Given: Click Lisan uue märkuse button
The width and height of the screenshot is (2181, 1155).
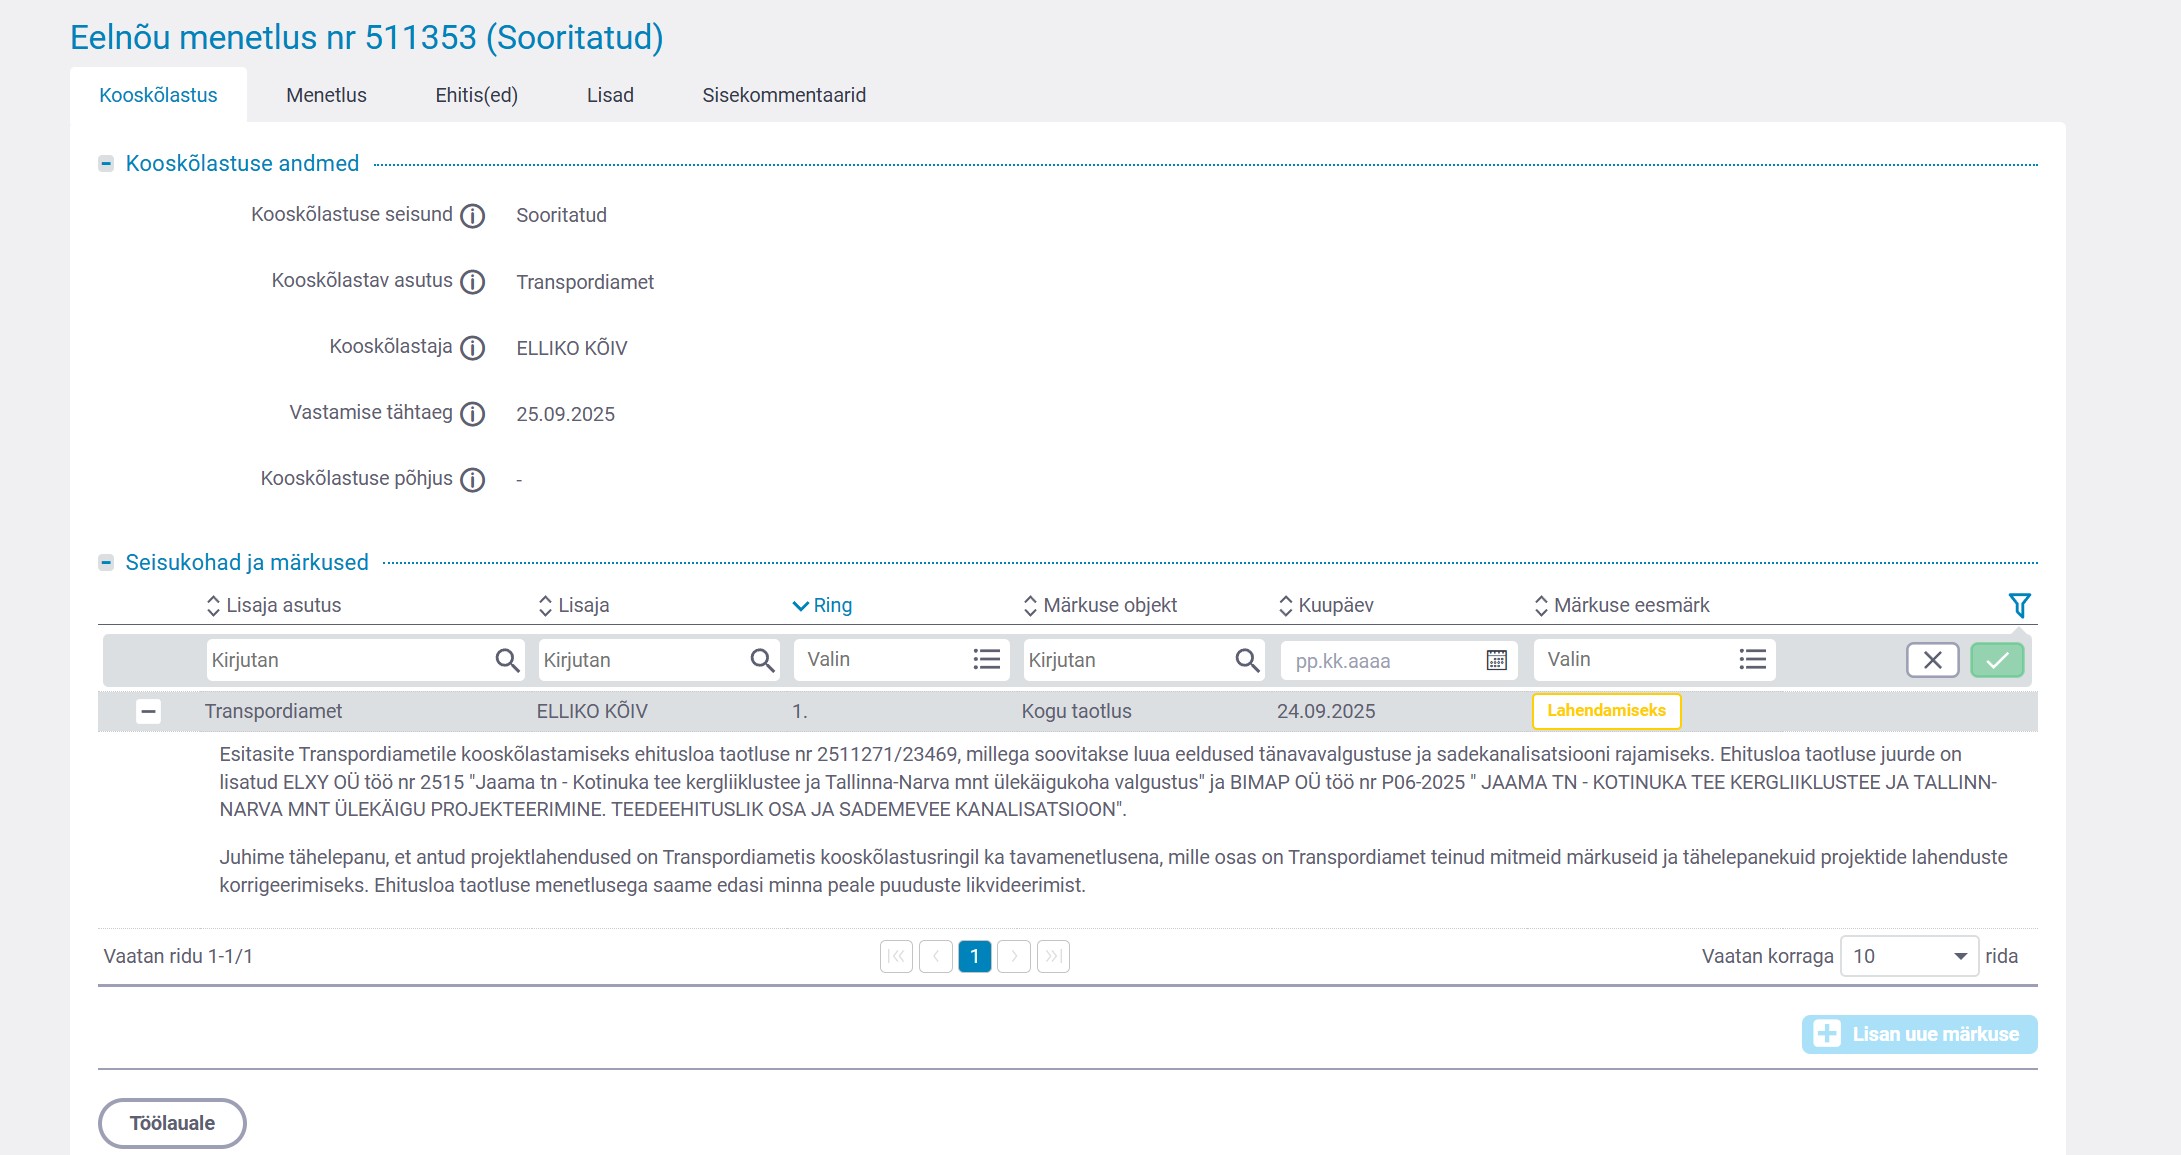Looking at the screenshot, I should pos(1919,1034).
